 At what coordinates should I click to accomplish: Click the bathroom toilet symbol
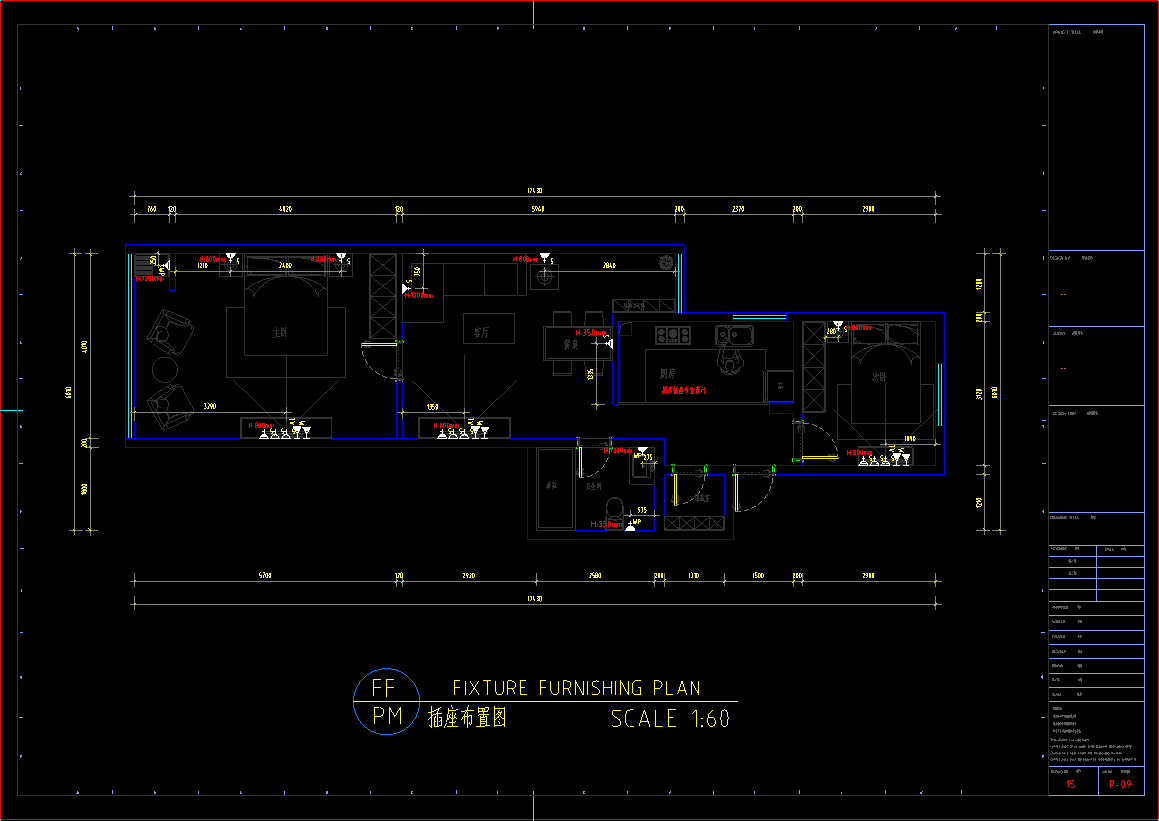click(614, 506)
